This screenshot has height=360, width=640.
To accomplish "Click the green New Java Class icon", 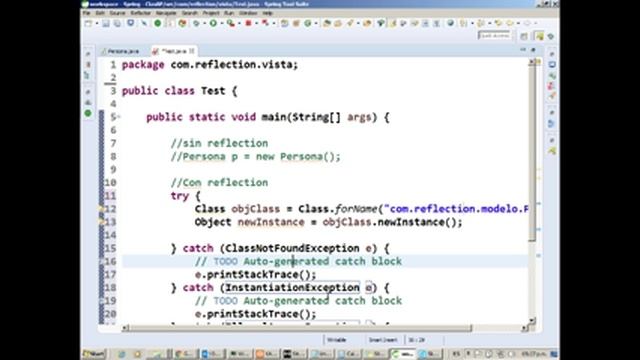I will [307, 23].
